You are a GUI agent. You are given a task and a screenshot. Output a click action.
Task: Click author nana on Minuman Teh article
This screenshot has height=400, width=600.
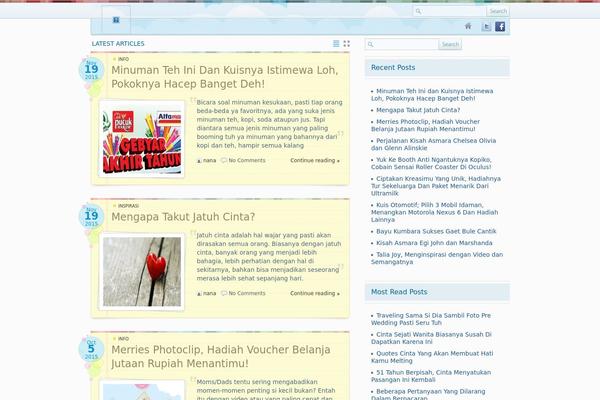click(x=209, y=160)
